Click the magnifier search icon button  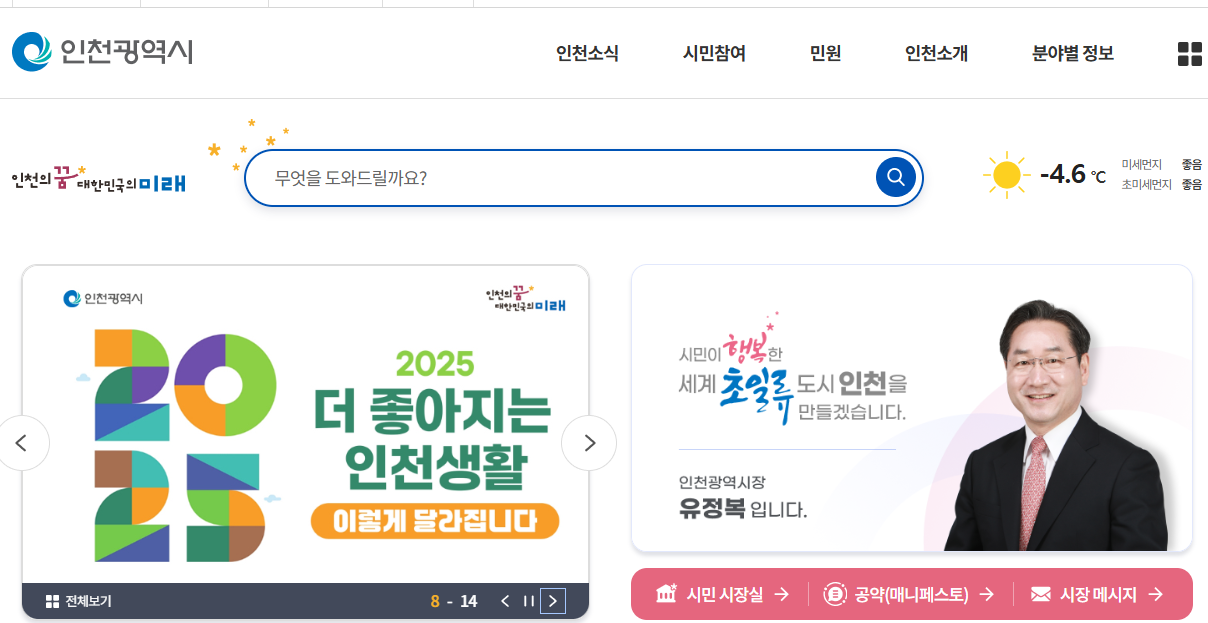pos(896,177)
